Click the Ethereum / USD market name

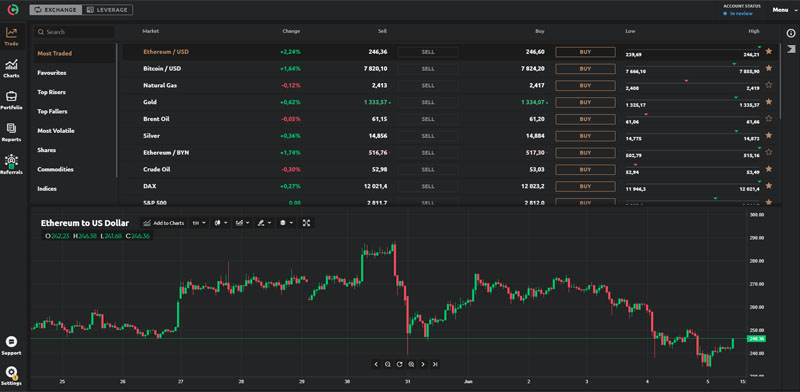(166, 52)
